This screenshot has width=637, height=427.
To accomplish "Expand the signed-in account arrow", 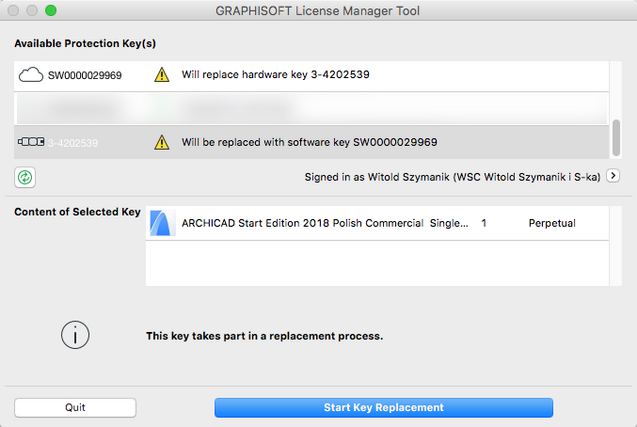I will click(x=614, y=176).
